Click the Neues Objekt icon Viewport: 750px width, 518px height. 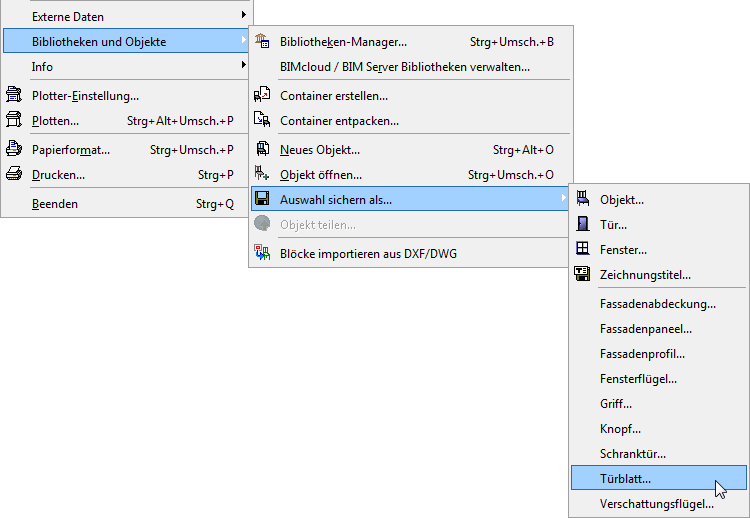click(263, 150)
